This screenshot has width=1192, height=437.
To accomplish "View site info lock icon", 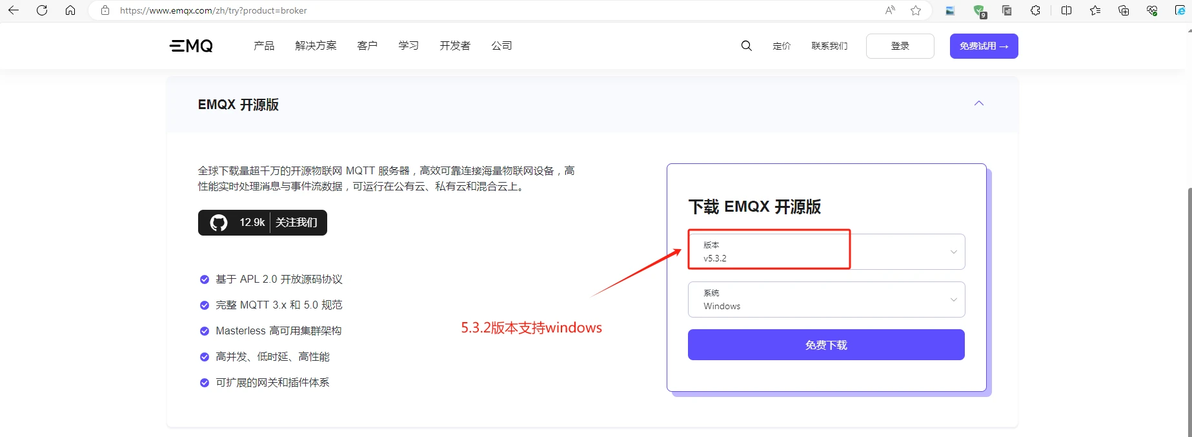I will click(105, 11).
